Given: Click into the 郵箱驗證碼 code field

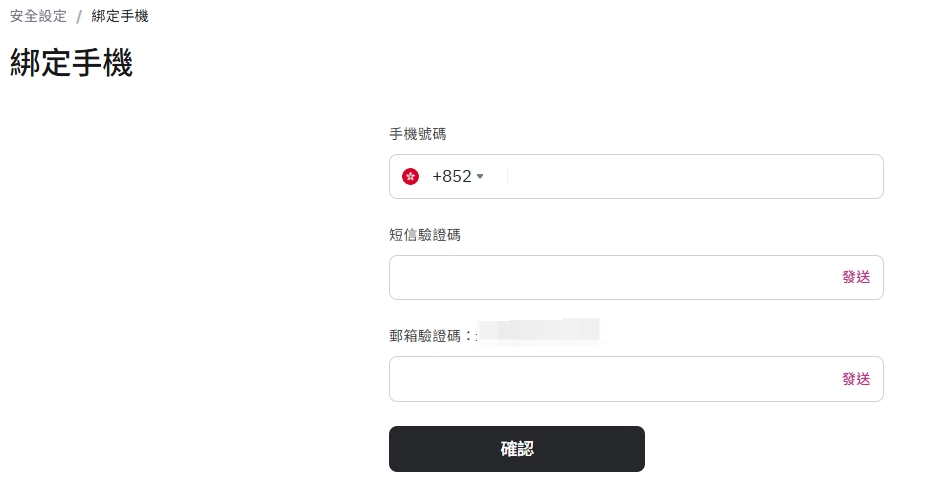Looking at the screenshot, I should point(611,379).
